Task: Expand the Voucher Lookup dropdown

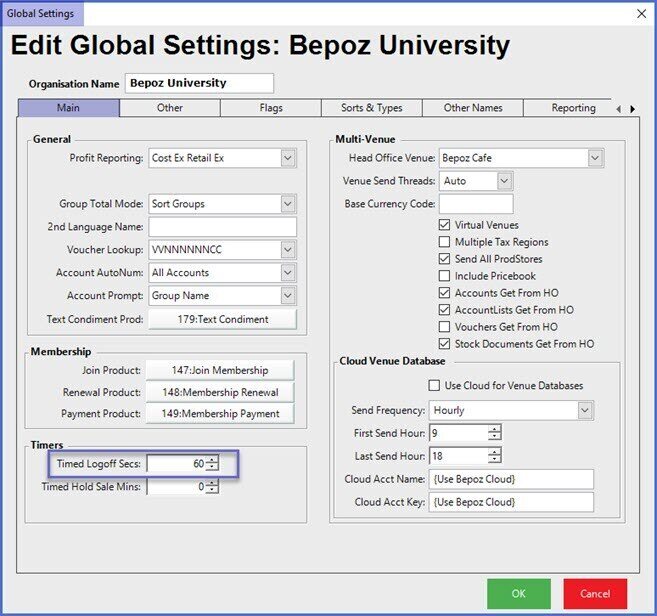Action: tap(287, 250)
